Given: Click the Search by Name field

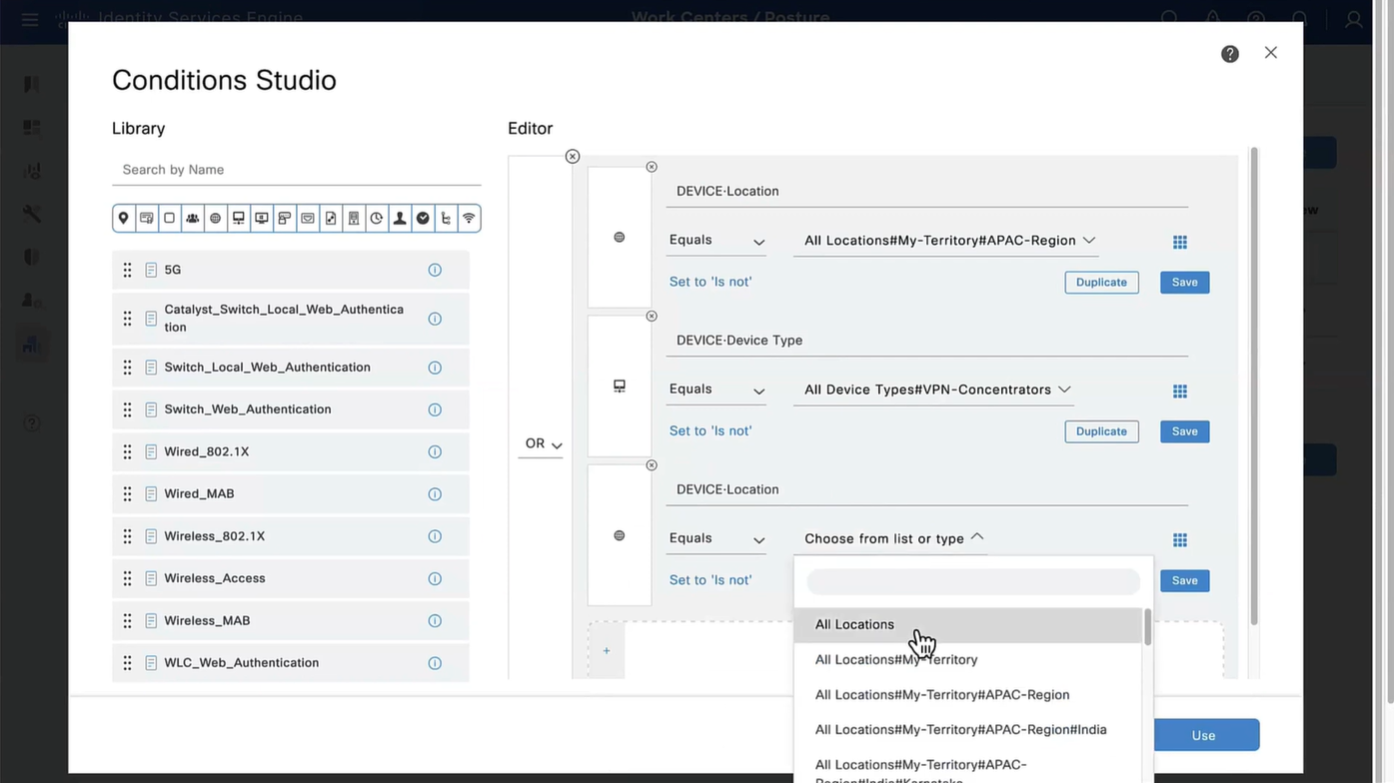Looking at the screenshot, I should coord(296,170).
